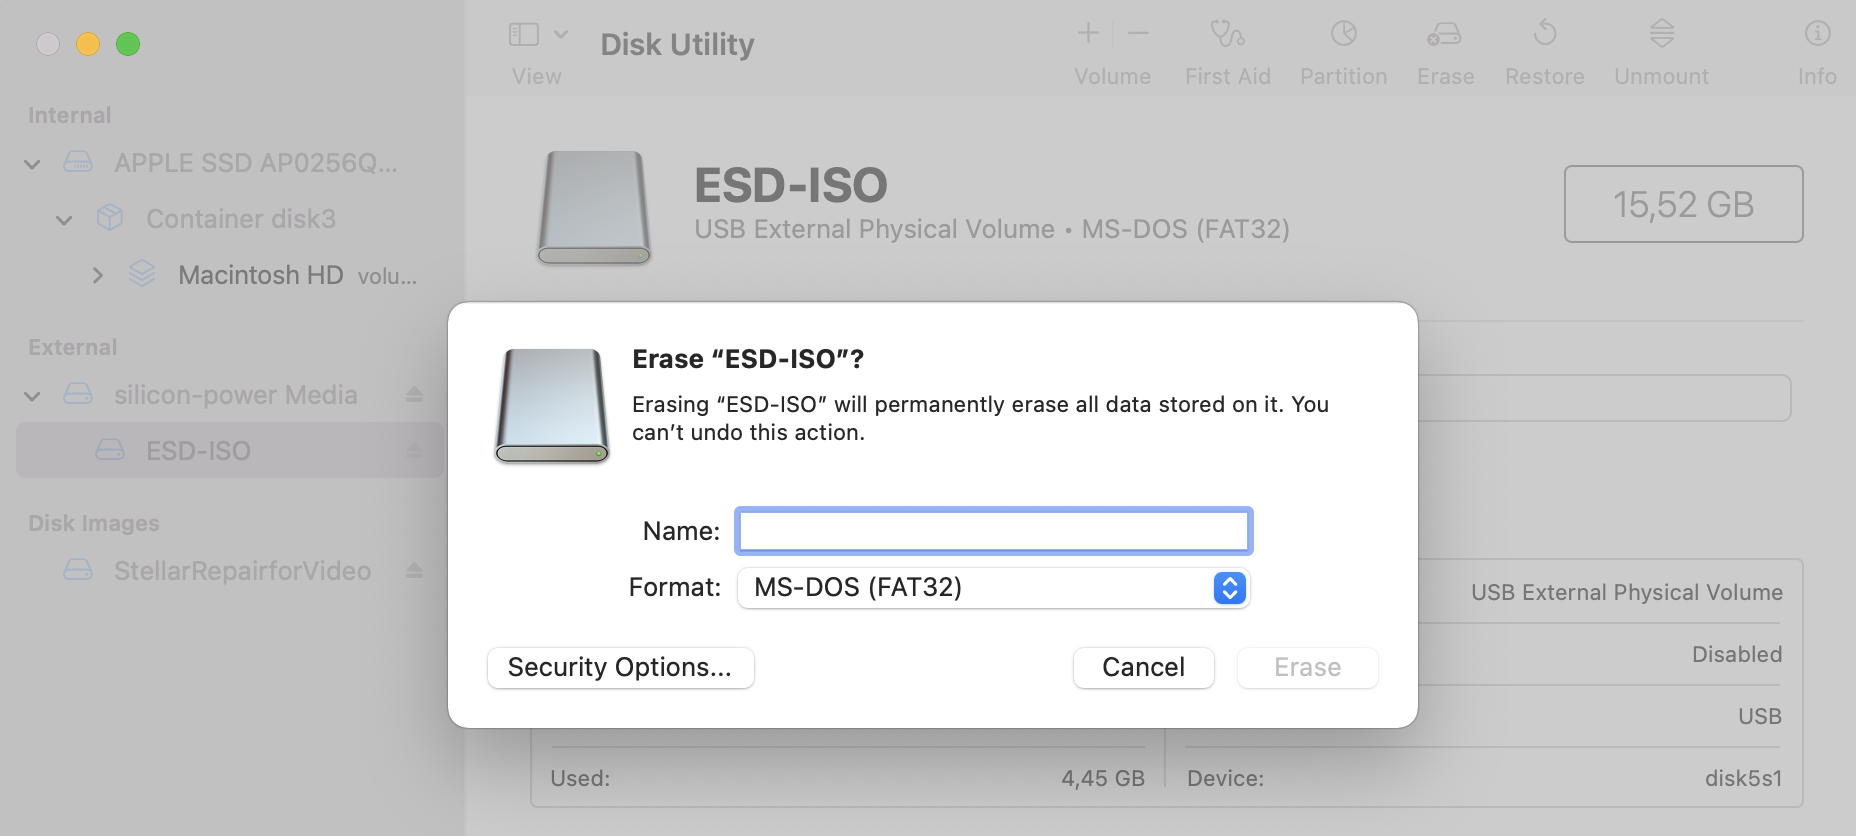The image size is (1856, 836).
Task: Open the sidebar View dropdown
Action: pos(538,34)
